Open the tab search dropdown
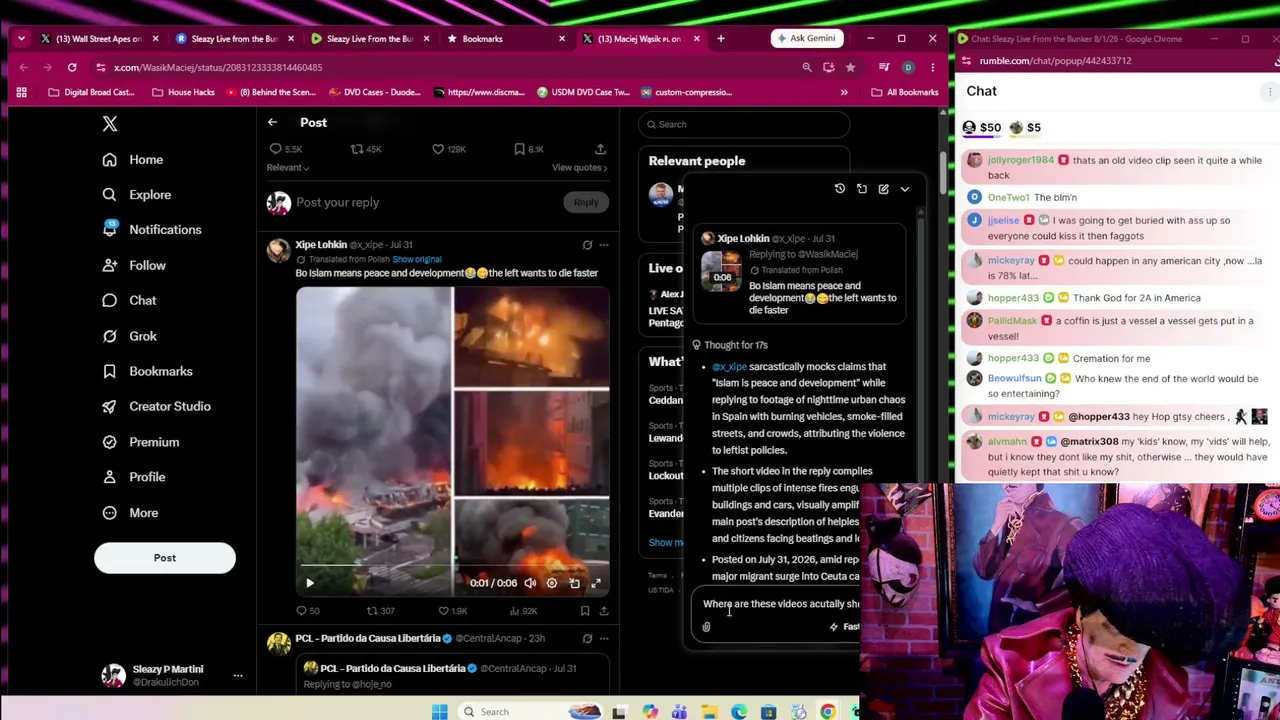The width and height of the screenshot is (1280, 720). click(21, 39)
